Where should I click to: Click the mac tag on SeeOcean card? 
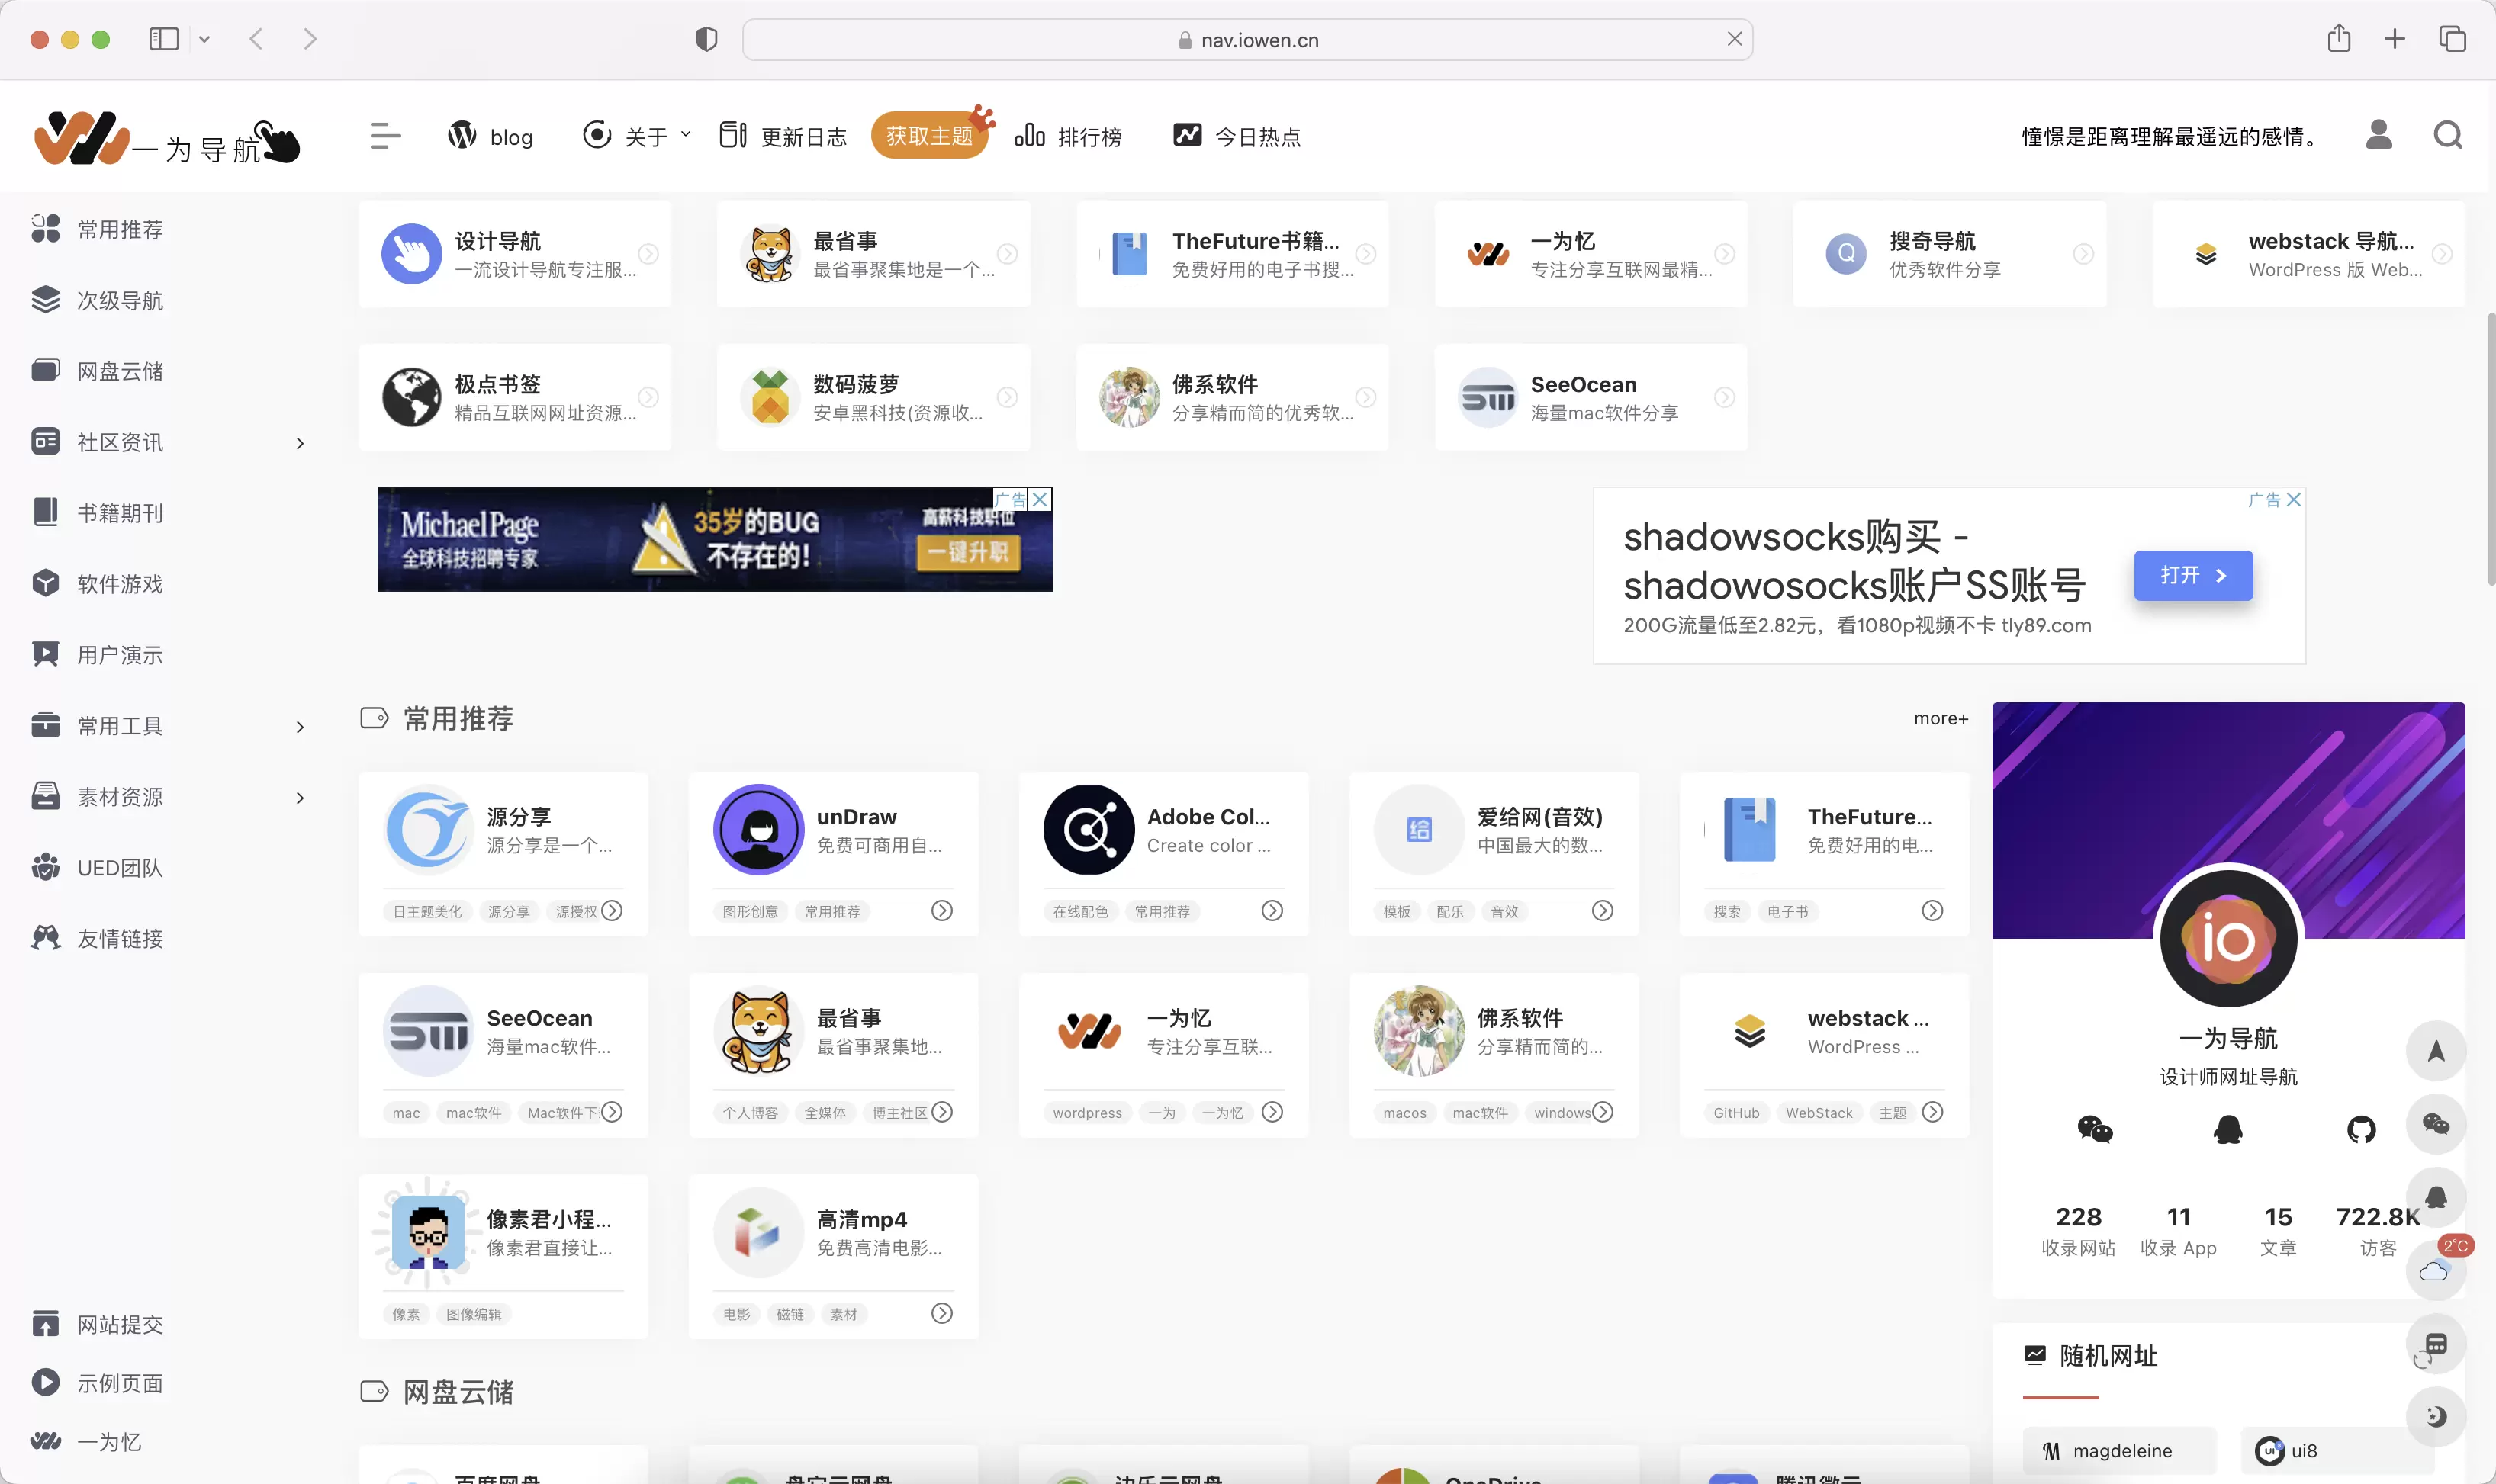[406, 1113]
